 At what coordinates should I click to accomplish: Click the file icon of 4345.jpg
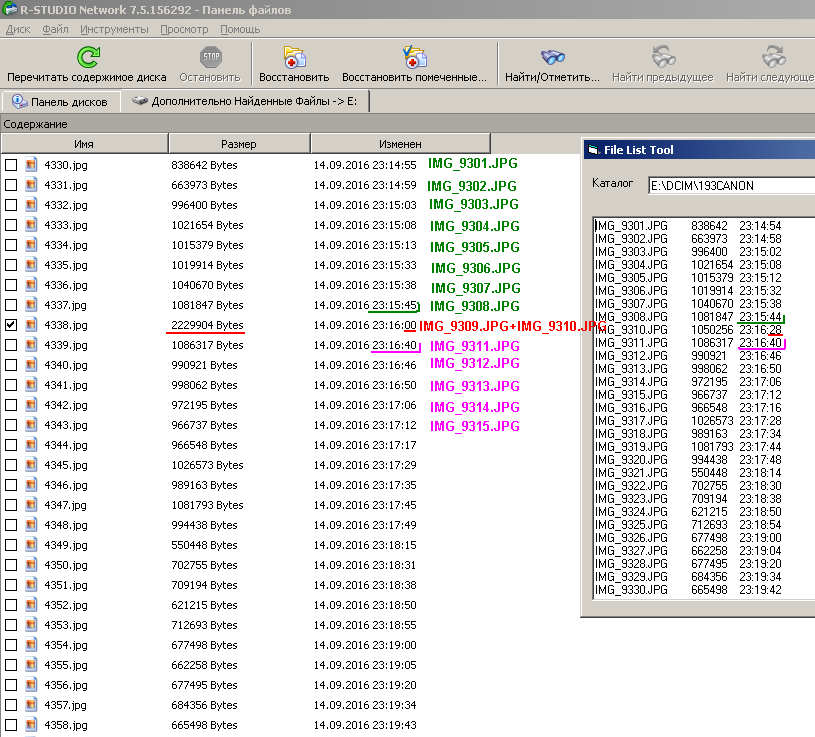click(31, 465)
